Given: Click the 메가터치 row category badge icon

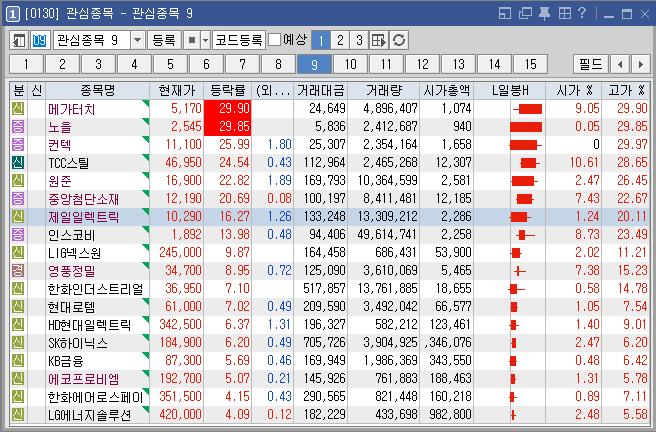Looking at the screenshot, I should (x=18, y=109).
